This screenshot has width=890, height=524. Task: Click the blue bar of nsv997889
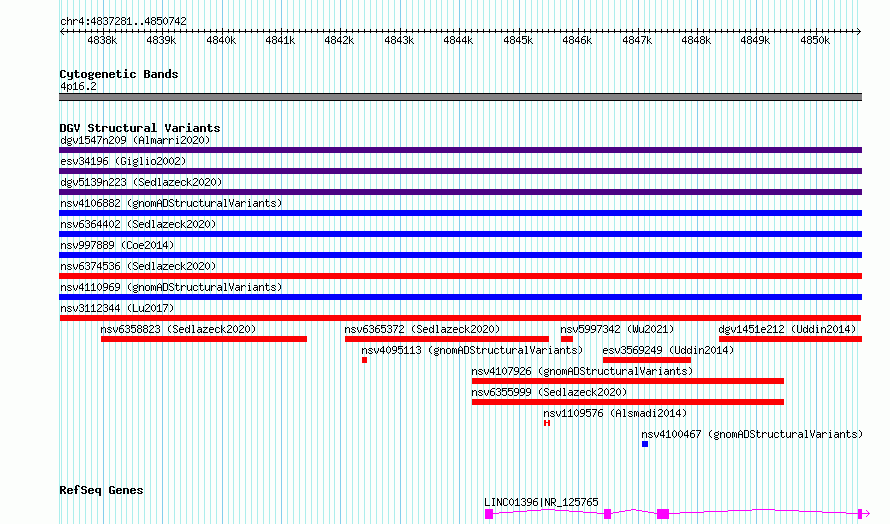tap(460, 255)
